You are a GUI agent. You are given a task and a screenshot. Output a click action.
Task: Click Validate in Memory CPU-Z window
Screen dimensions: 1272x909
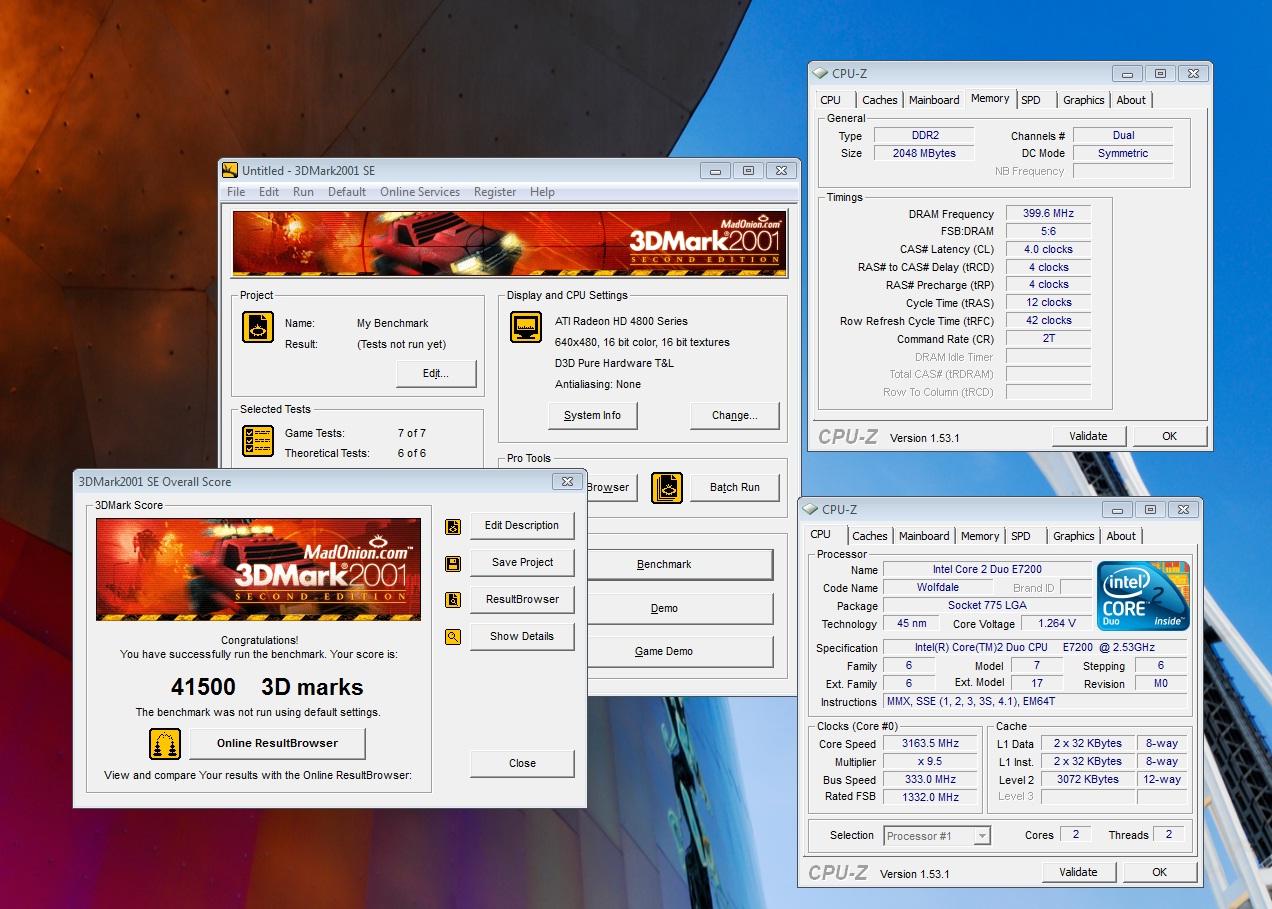pos(1088,436)
